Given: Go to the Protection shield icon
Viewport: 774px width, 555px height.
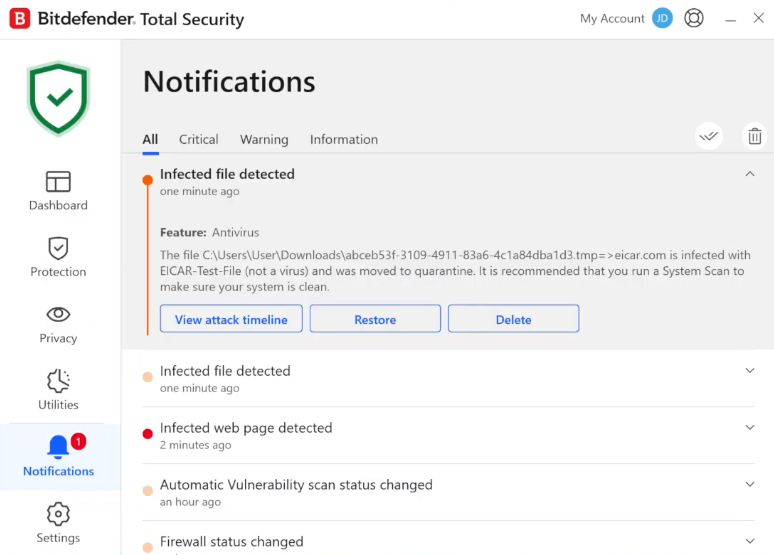Looking at the screenshot, I should [58, 248].
